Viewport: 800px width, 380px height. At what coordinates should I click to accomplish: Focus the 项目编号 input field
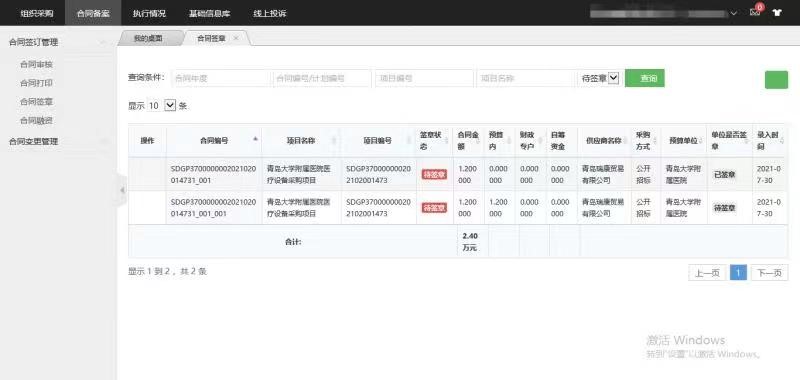[424, 78]
